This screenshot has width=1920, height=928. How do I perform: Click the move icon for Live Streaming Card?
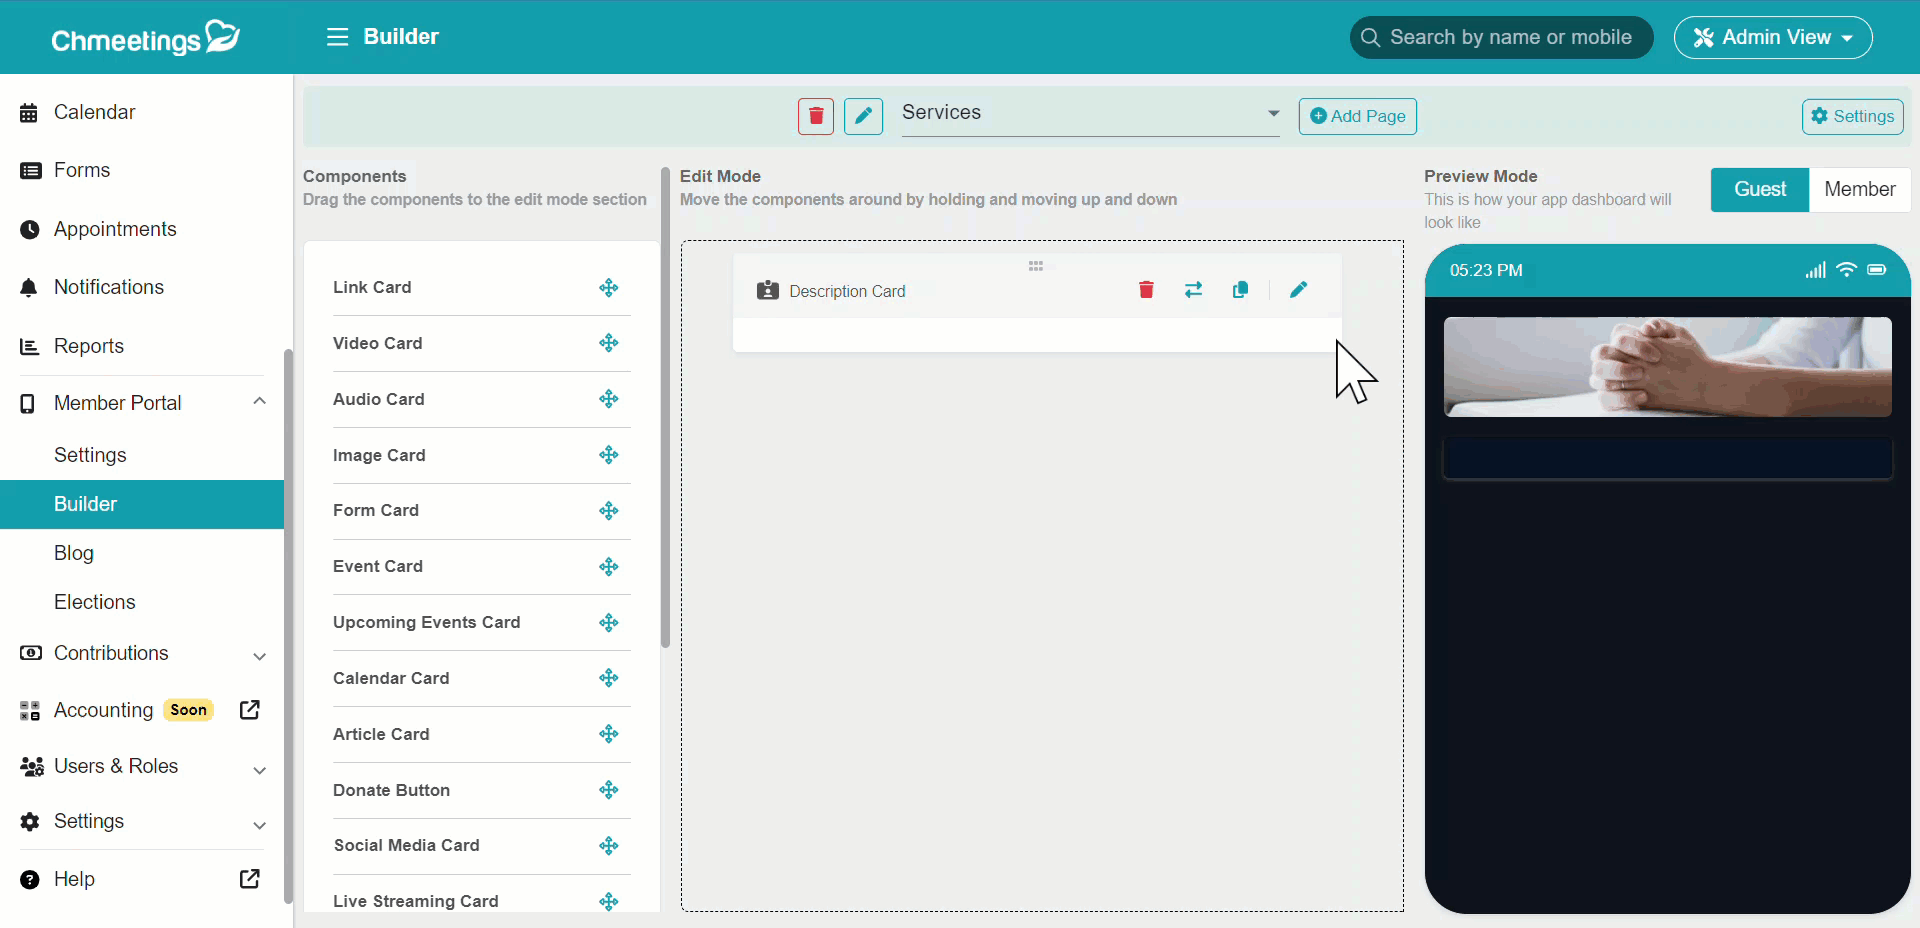609,902
